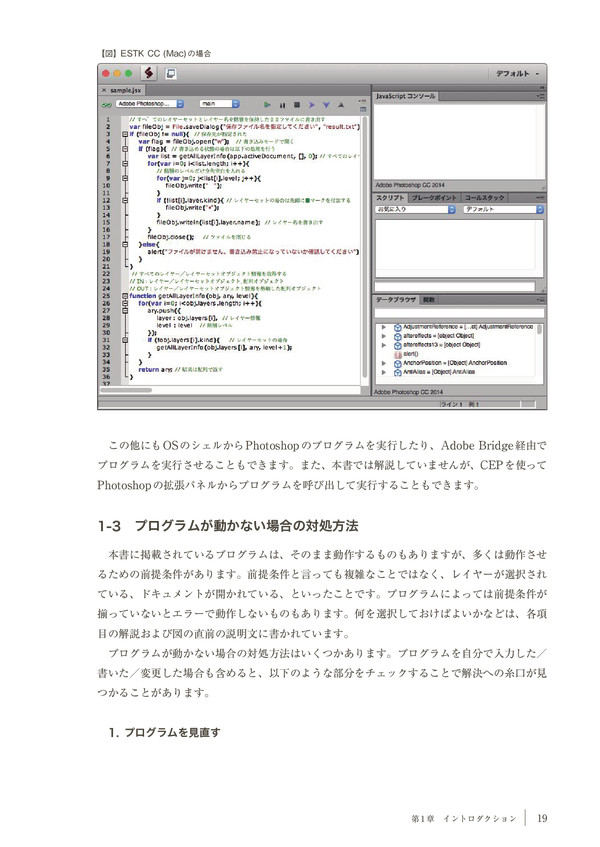This screenshot has width=600, height=847.
Task: Collapse code fold at line 3 if block
Action: [x=125, y=134]
